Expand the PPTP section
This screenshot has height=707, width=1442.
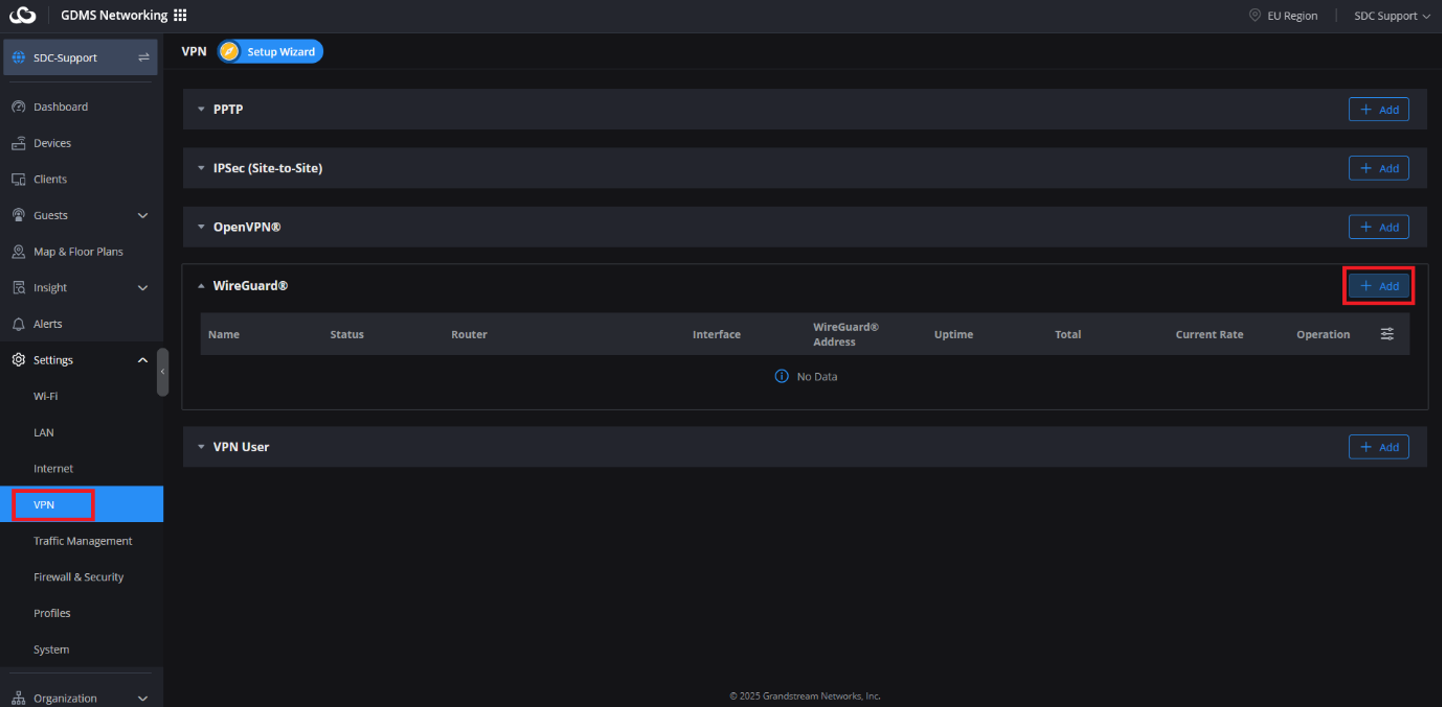[201, 109]
